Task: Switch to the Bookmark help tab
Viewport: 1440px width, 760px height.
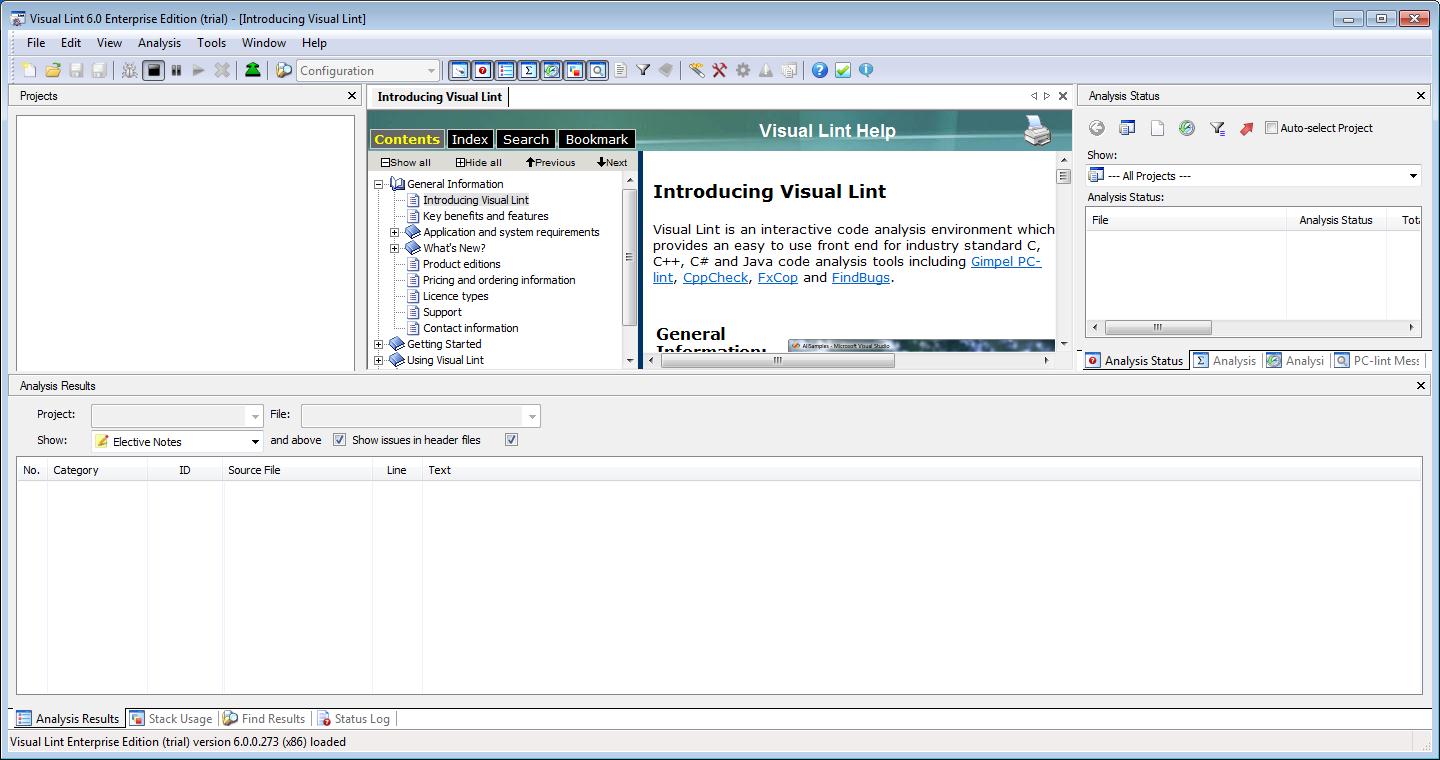Action: [x=597, y=139]
